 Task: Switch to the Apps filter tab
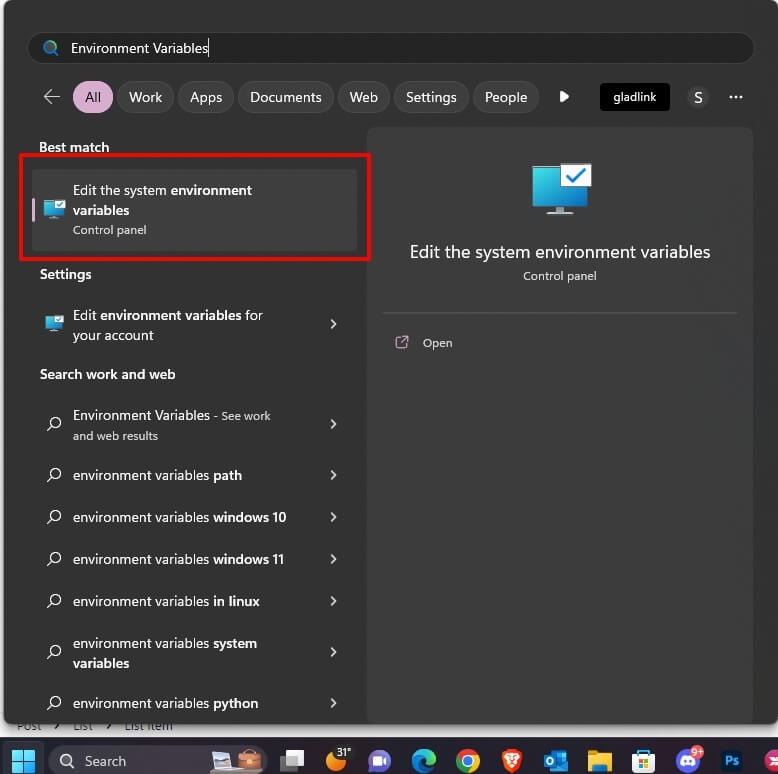click(x=206, y=97)
